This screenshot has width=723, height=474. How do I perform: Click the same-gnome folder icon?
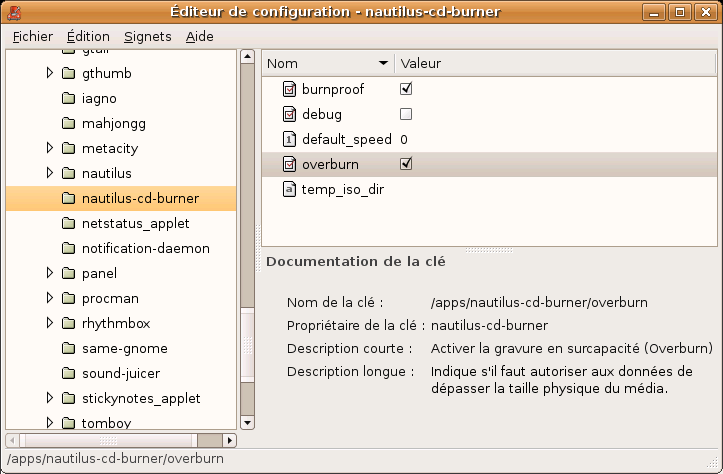tap(69, 348)
